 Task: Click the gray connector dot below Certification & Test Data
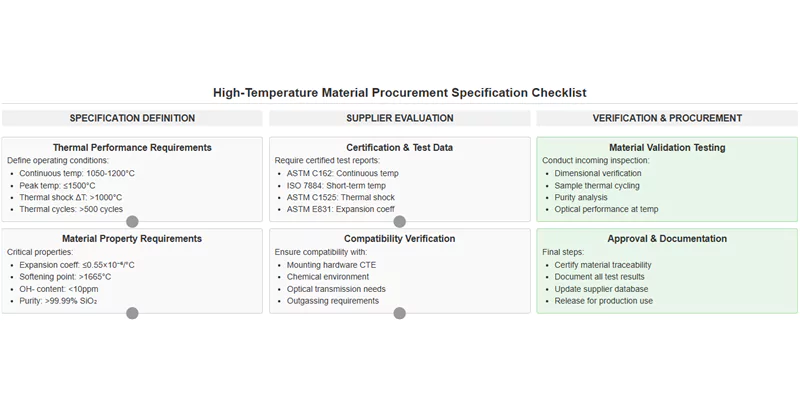point(400,221)
